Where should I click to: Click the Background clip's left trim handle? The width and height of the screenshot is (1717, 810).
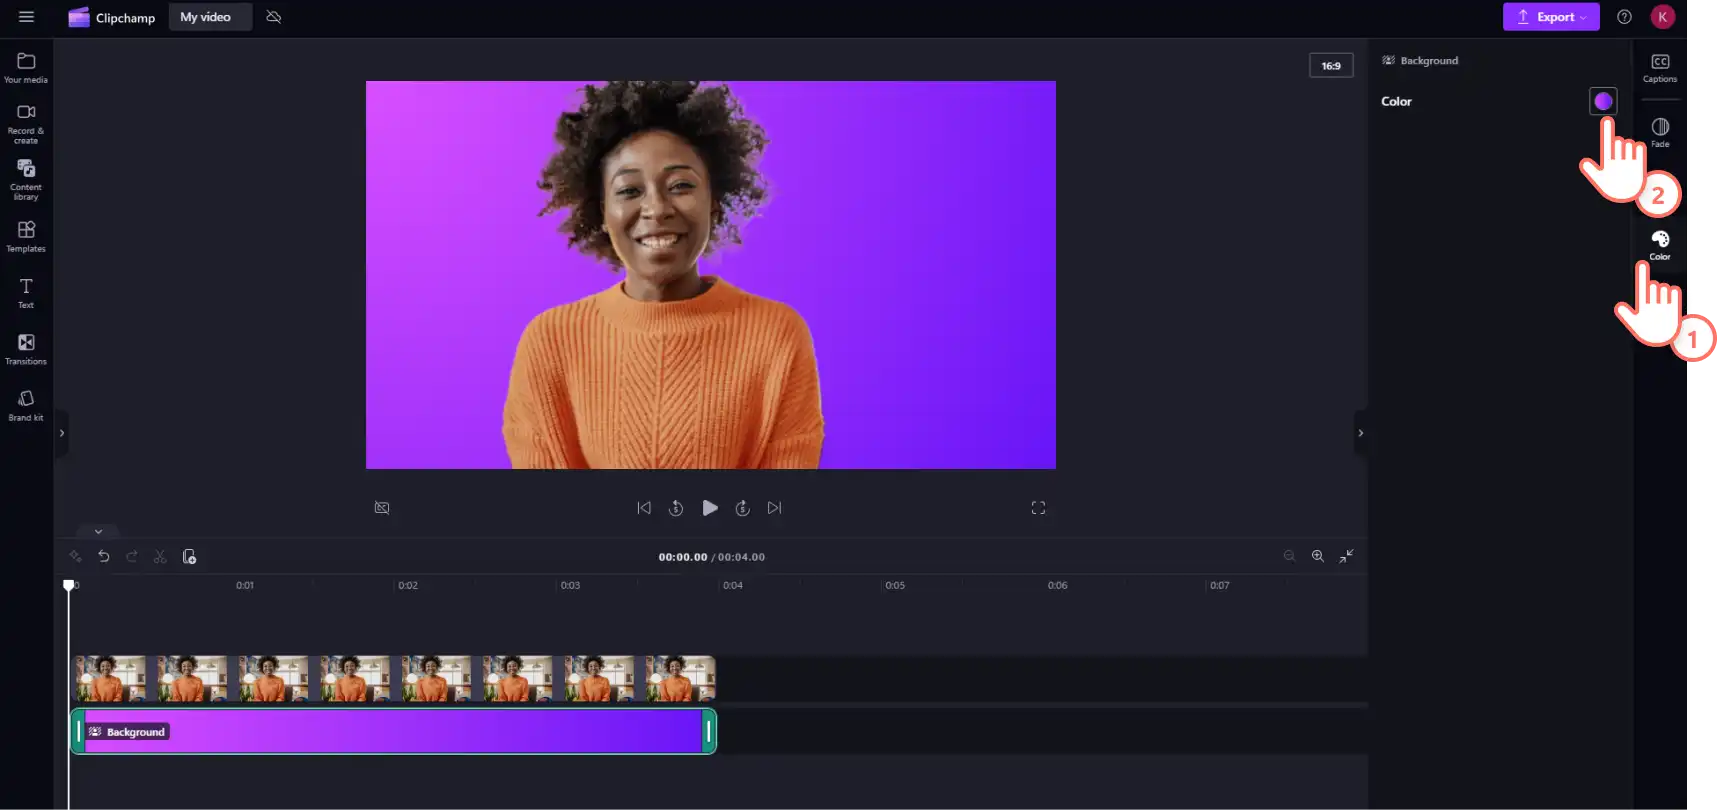[x=78, y=731]
